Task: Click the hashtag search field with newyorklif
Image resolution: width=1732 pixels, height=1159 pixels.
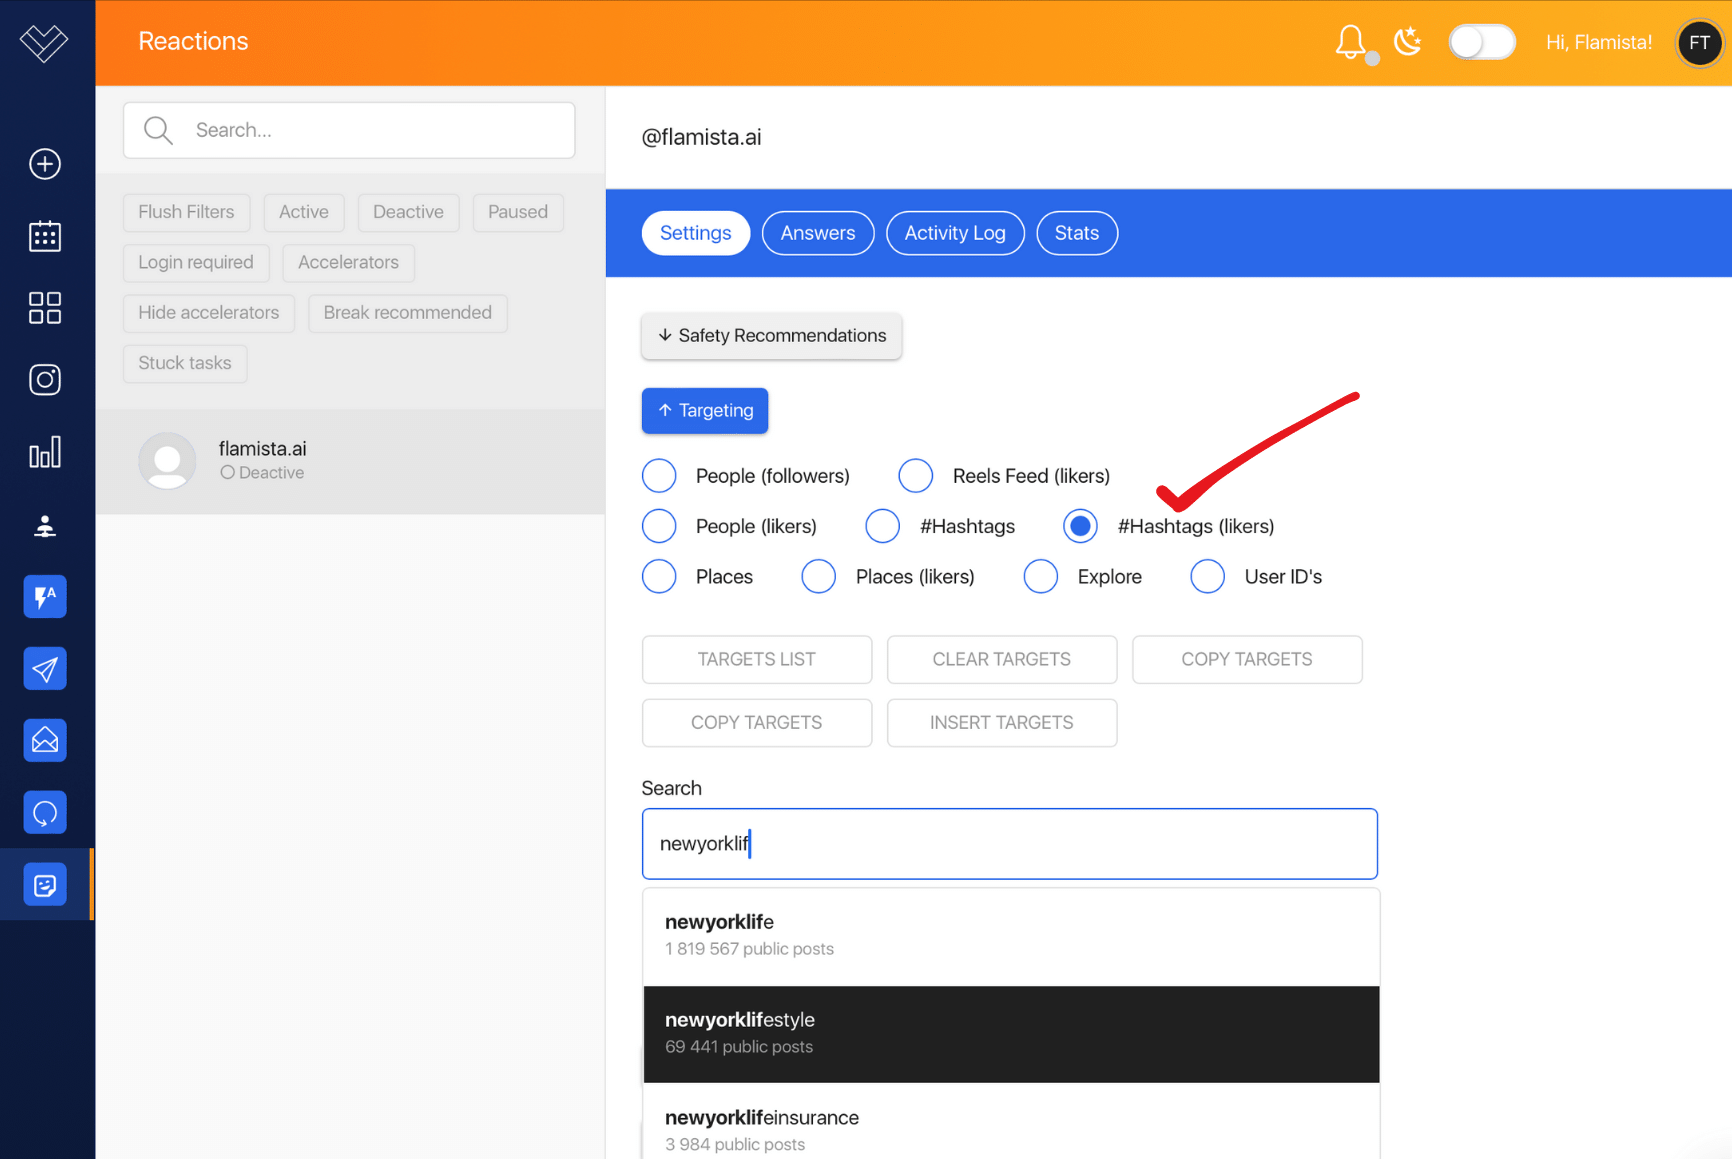Action: [1009, 844]
